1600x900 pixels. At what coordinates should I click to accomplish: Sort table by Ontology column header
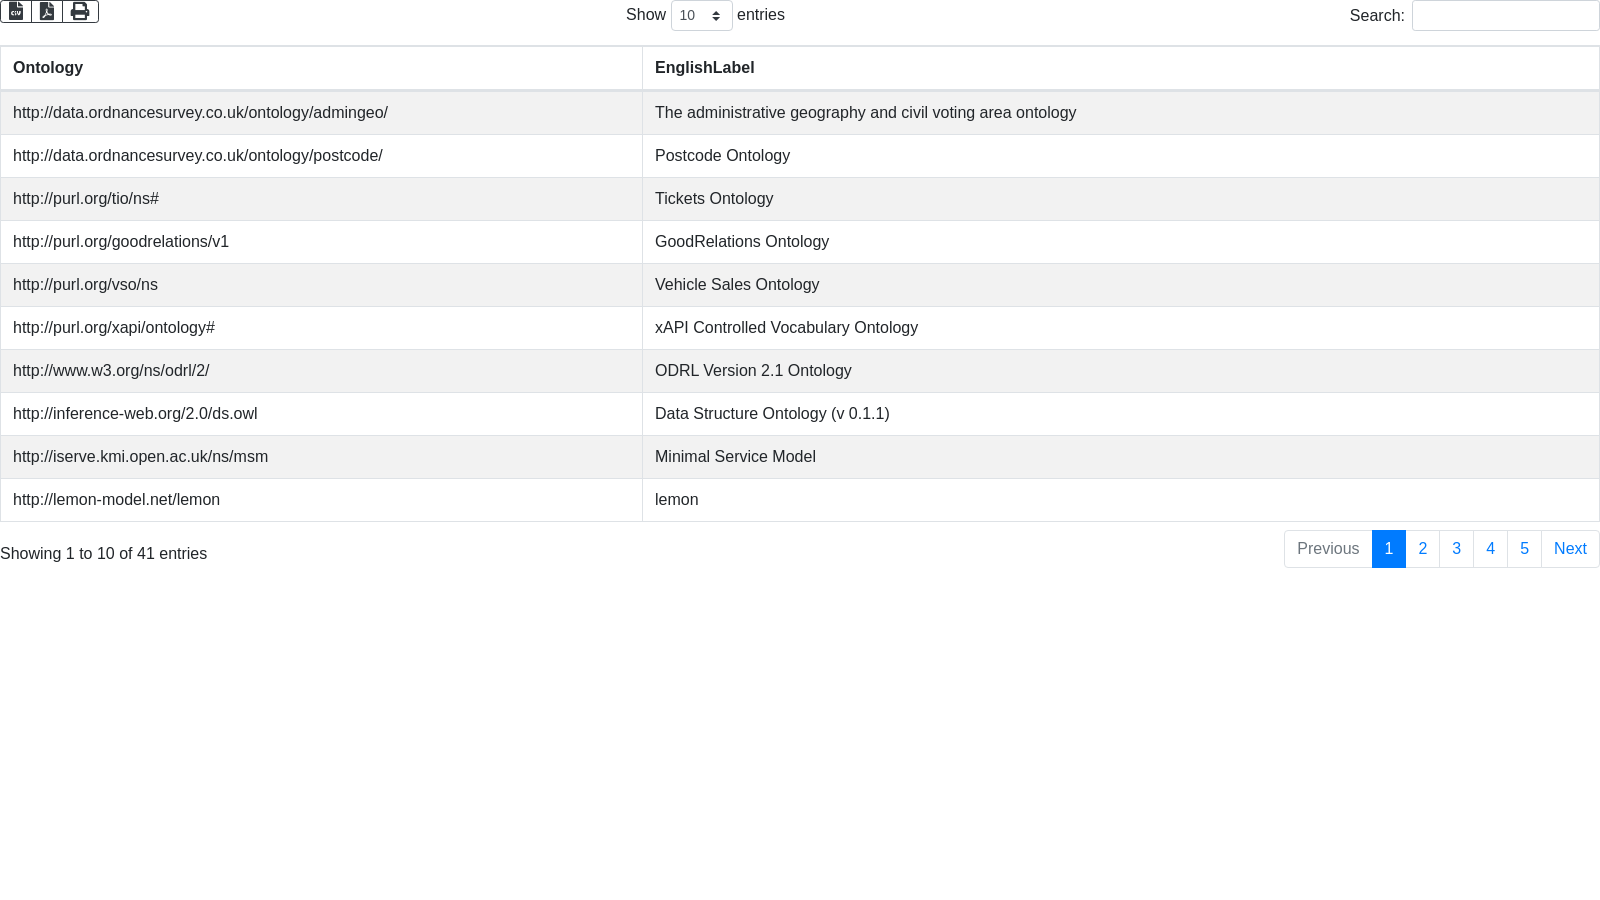pos(48,68)
